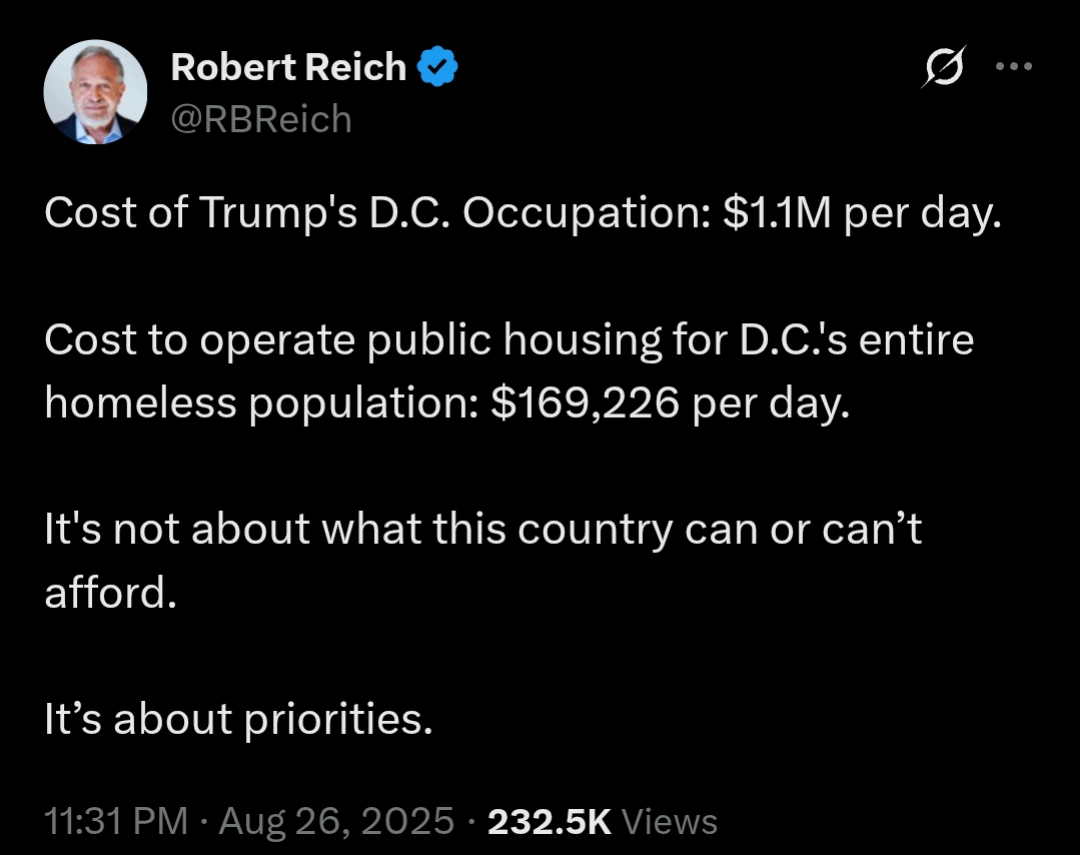1080x855 pixels.
Task: Click the 'It's about priorities.' line
Action: pyautogui.click(x=238, y=719)
